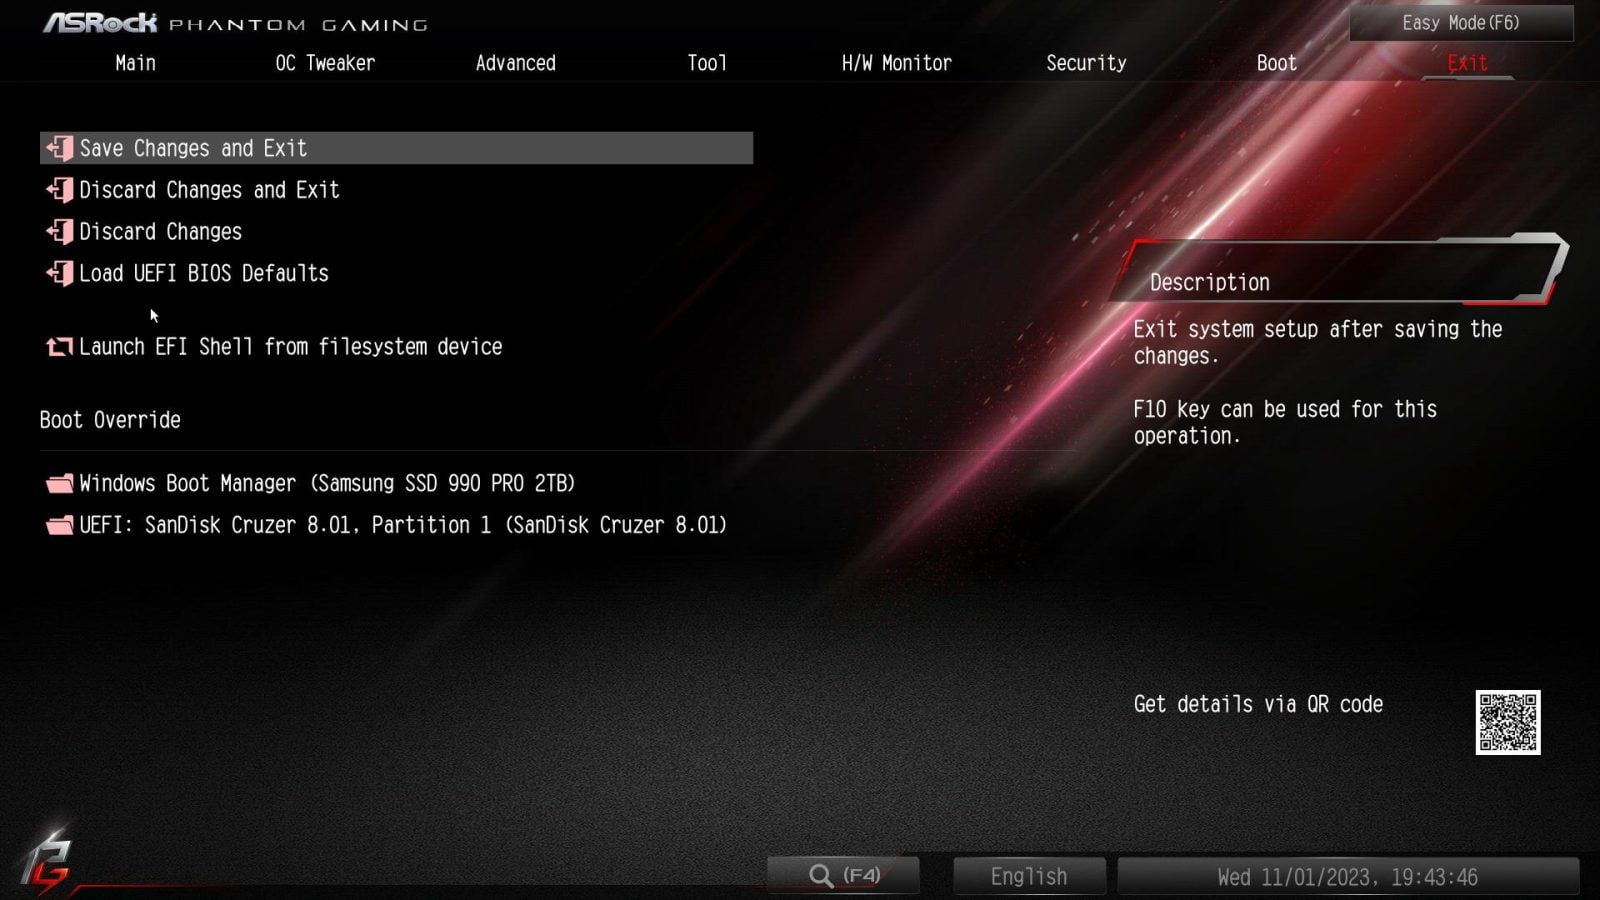Go to the Advanced tab

tap(515, 63)
